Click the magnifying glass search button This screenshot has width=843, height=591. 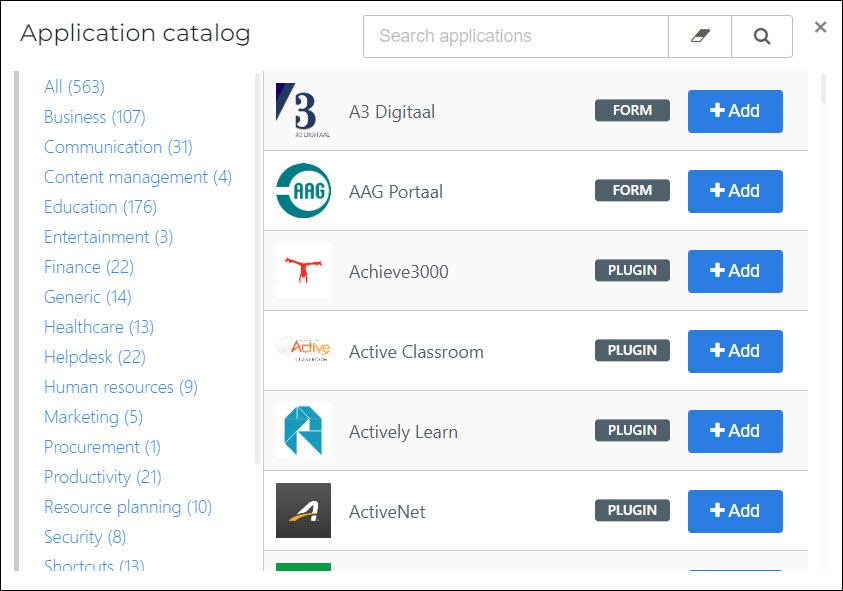click(761, 36)
